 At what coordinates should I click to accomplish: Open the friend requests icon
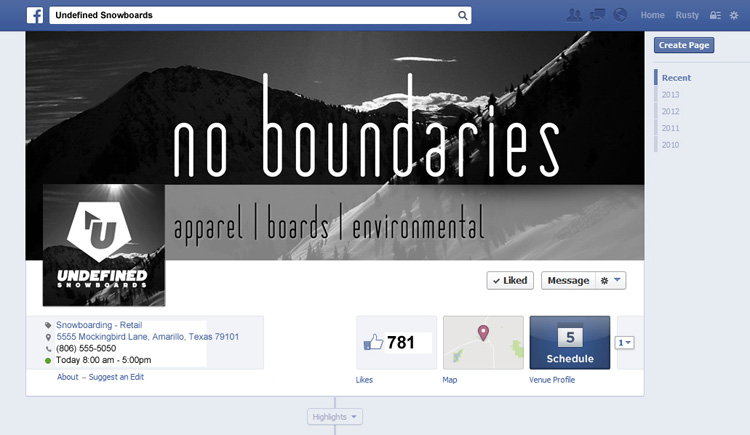574,15
